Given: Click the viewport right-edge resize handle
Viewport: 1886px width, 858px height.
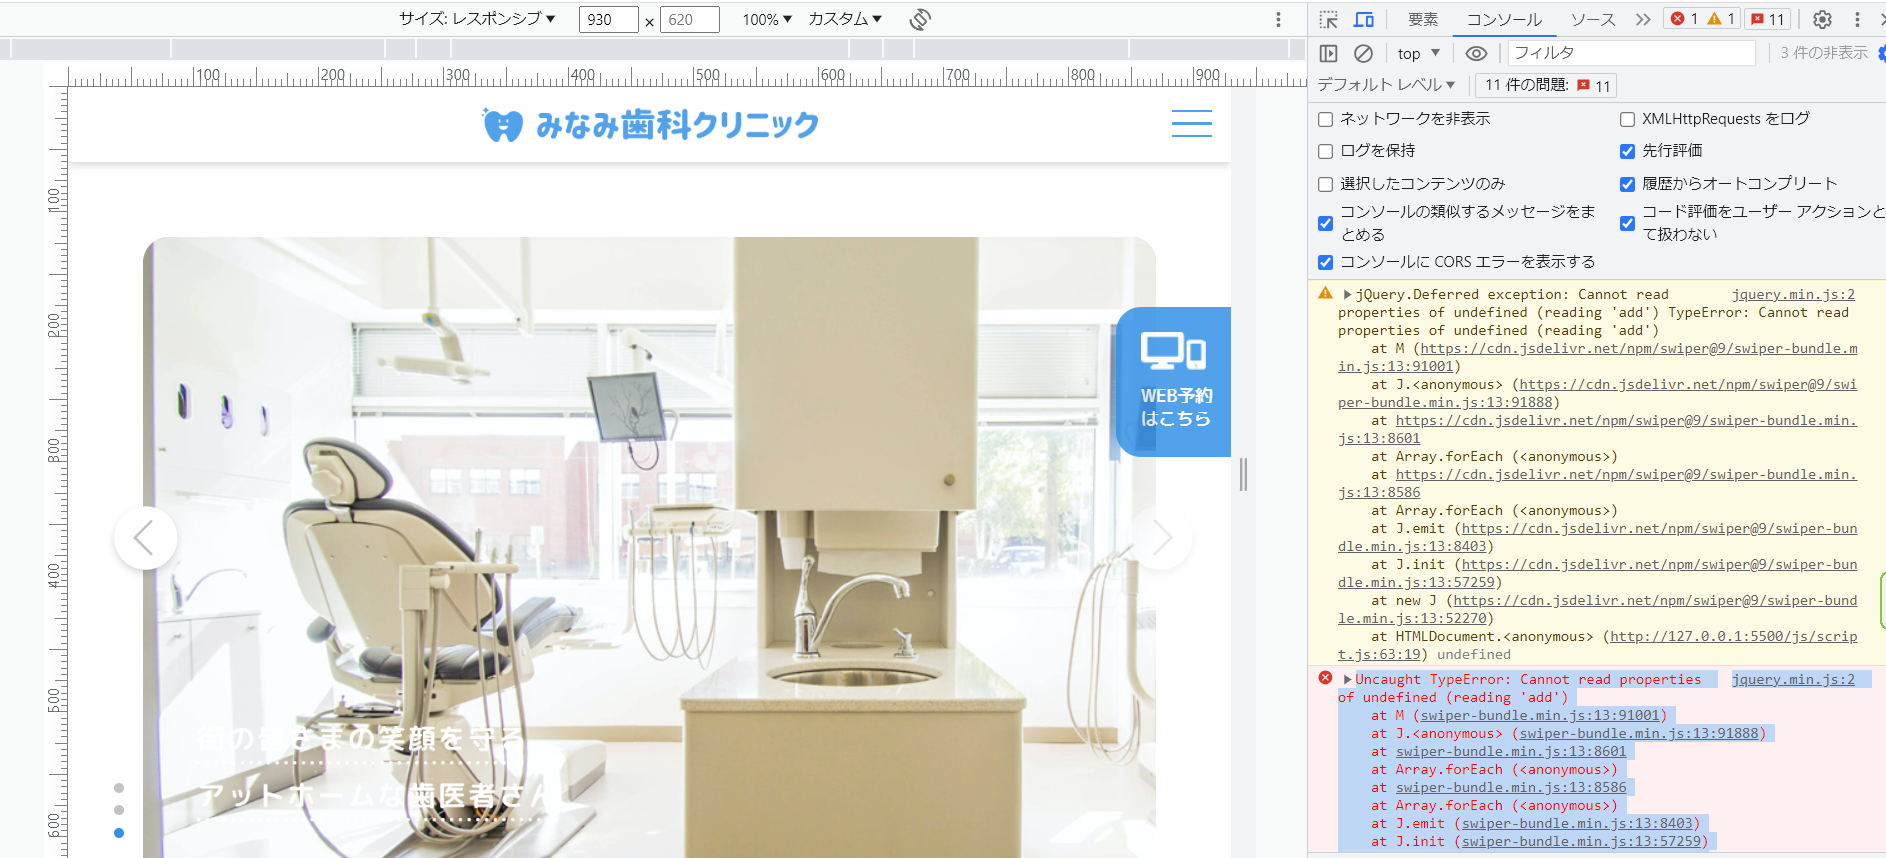Looking at the screenshot, I should click(1243, 474).
